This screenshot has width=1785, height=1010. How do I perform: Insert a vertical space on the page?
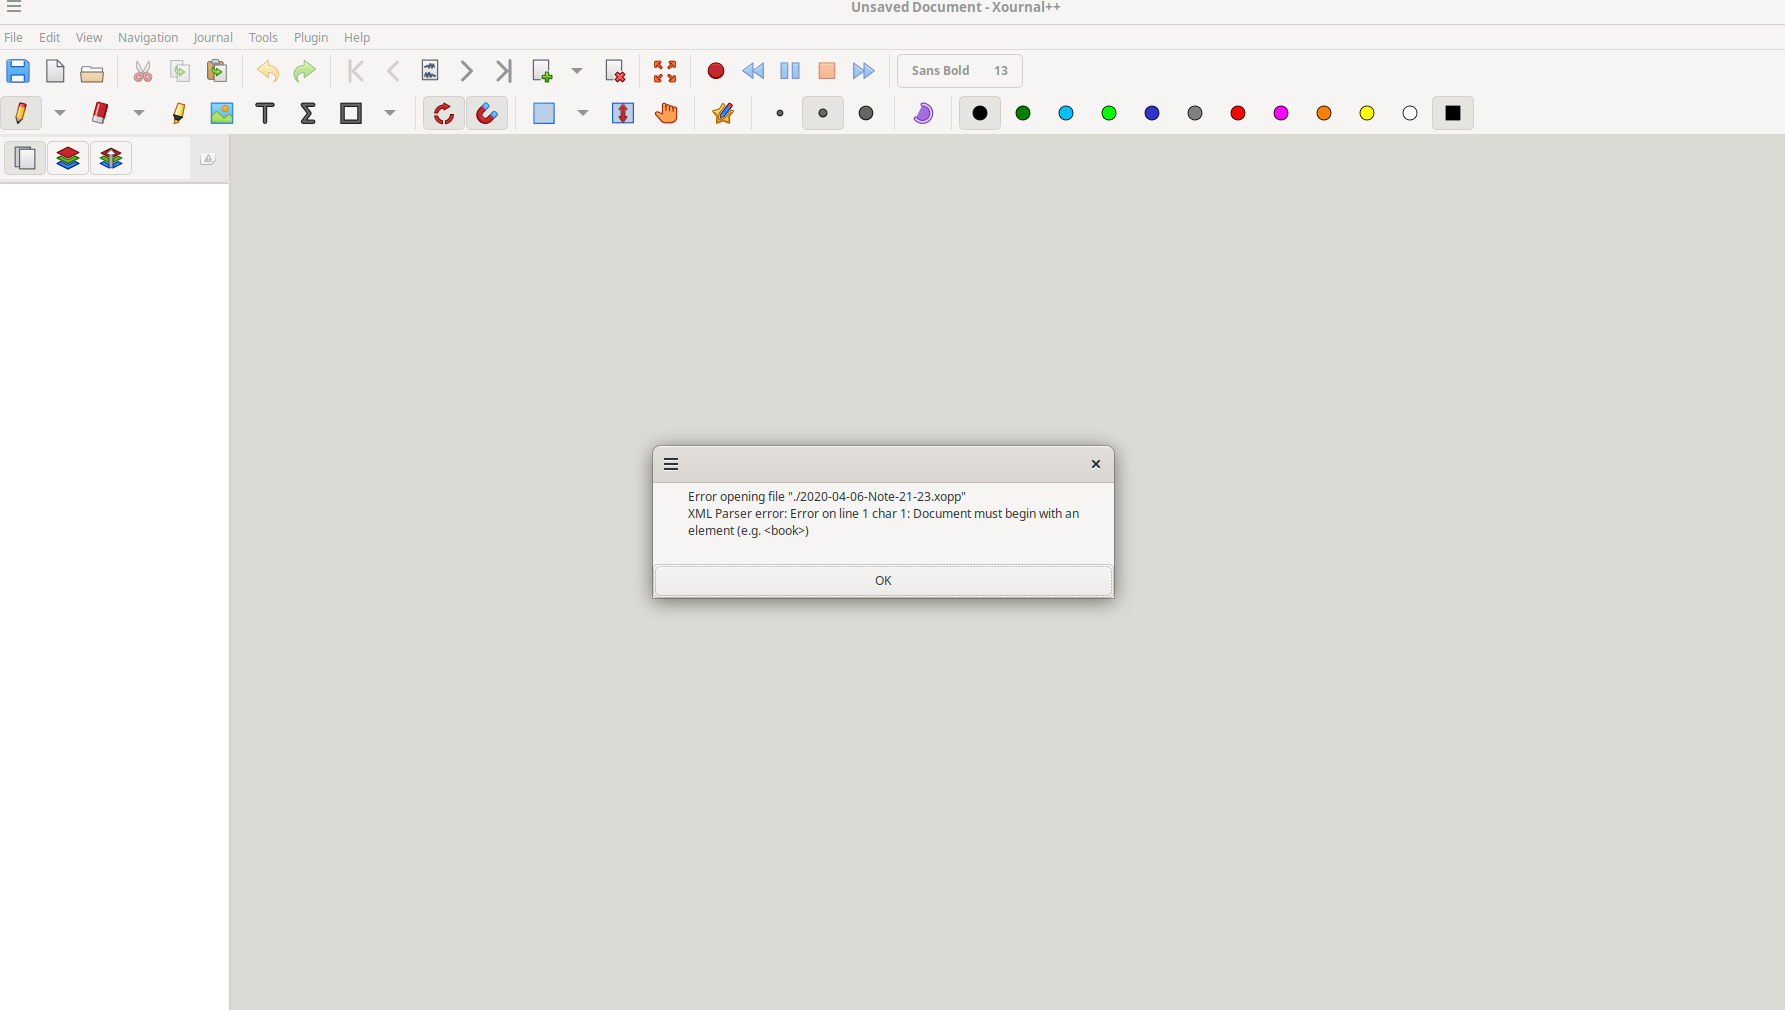621,113
